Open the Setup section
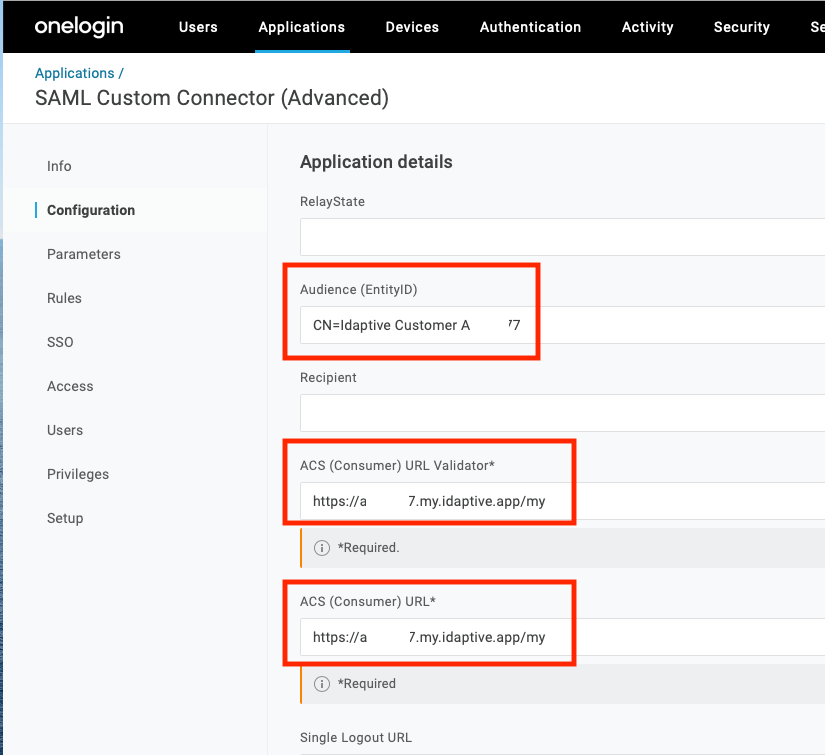 coord(63,518)
